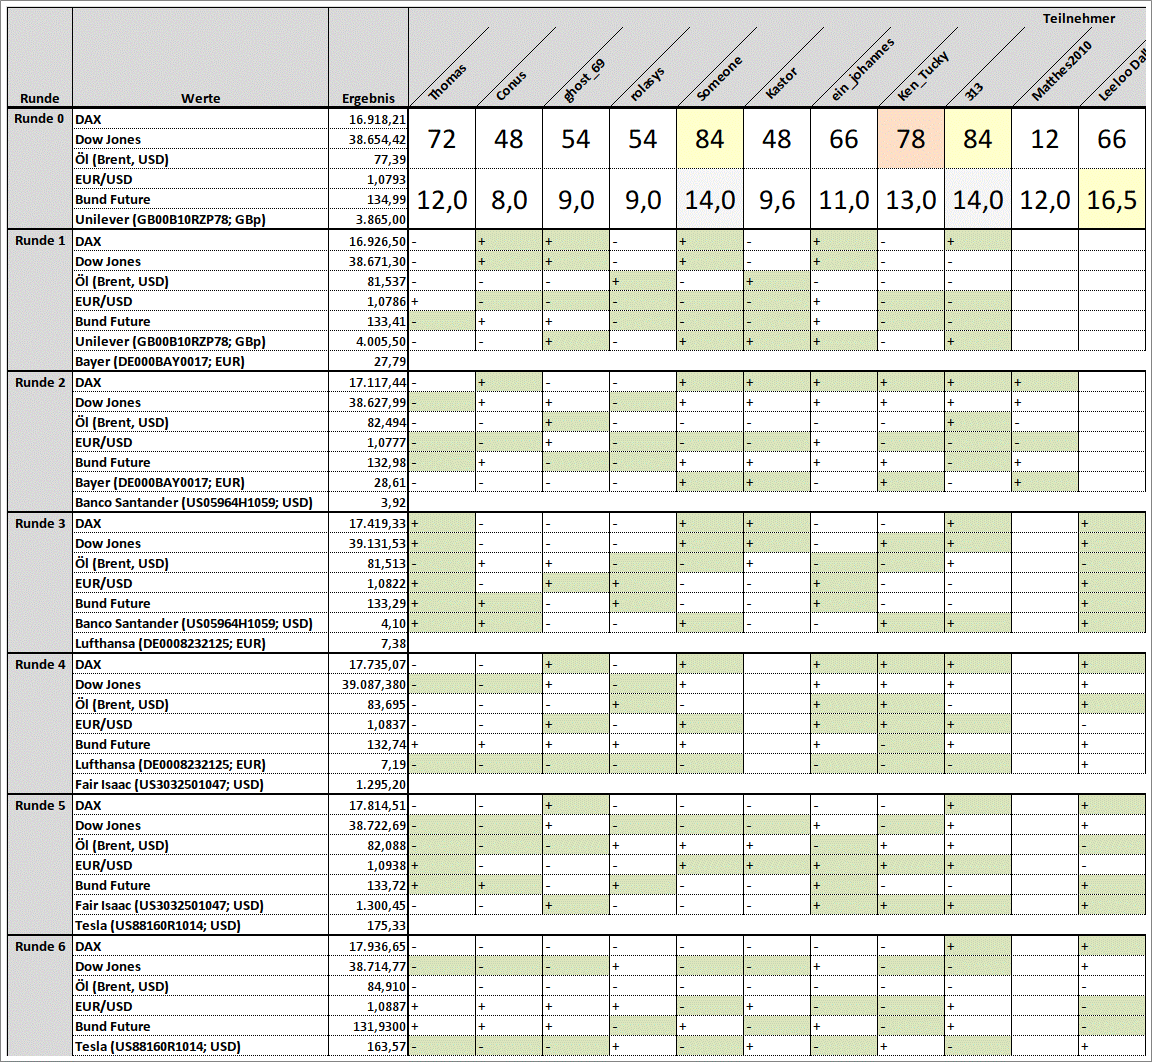This screenshot has height=1062, width=1152.
Task: Click Kastor's 9,6 value cell
Action: 777,199
